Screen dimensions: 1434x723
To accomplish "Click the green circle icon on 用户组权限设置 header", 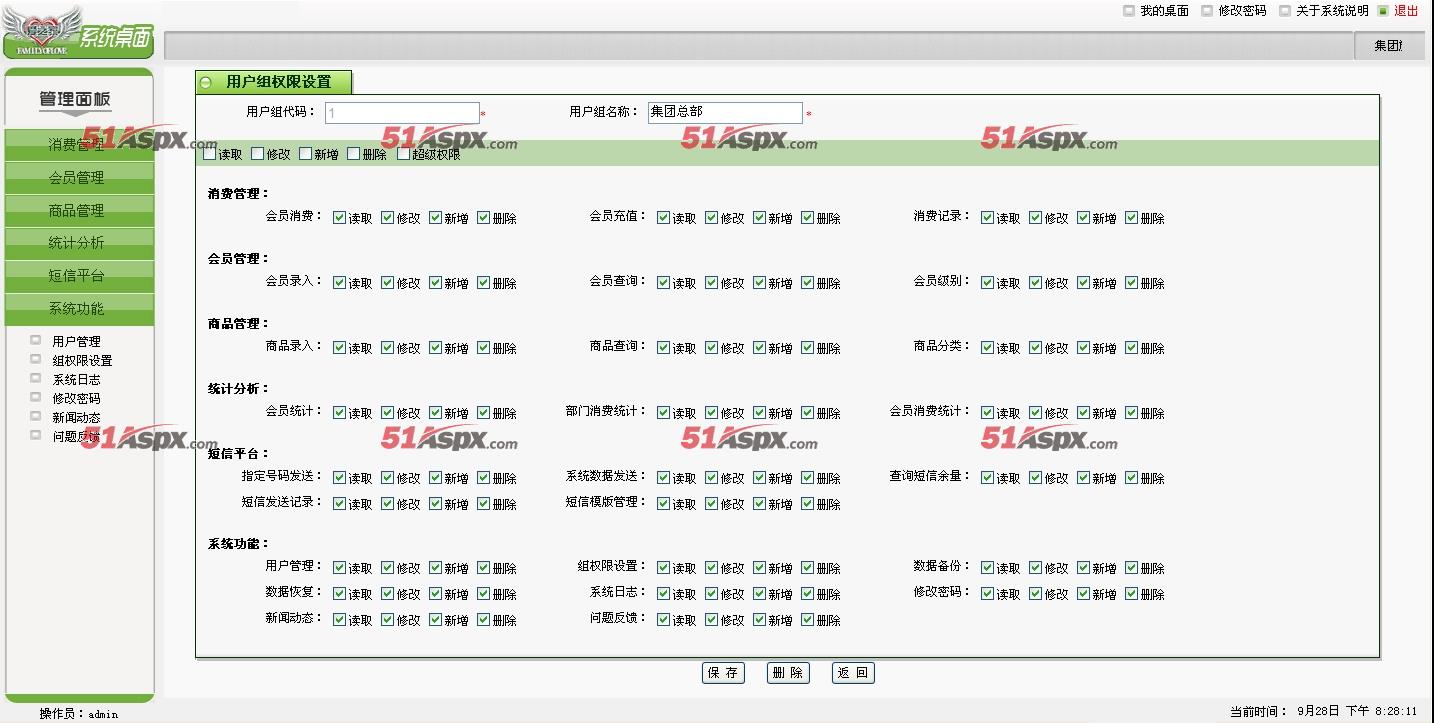I will (x=206, y=83).
